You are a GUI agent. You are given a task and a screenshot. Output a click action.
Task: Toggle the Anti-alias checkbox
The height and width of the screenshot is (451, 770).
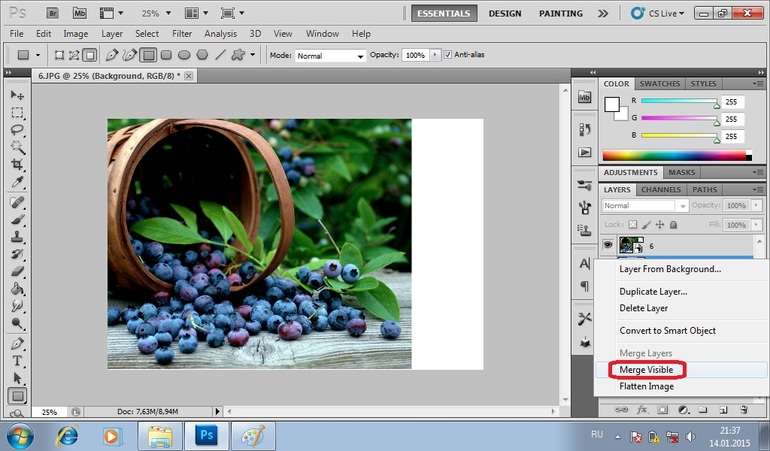(448, 55)
